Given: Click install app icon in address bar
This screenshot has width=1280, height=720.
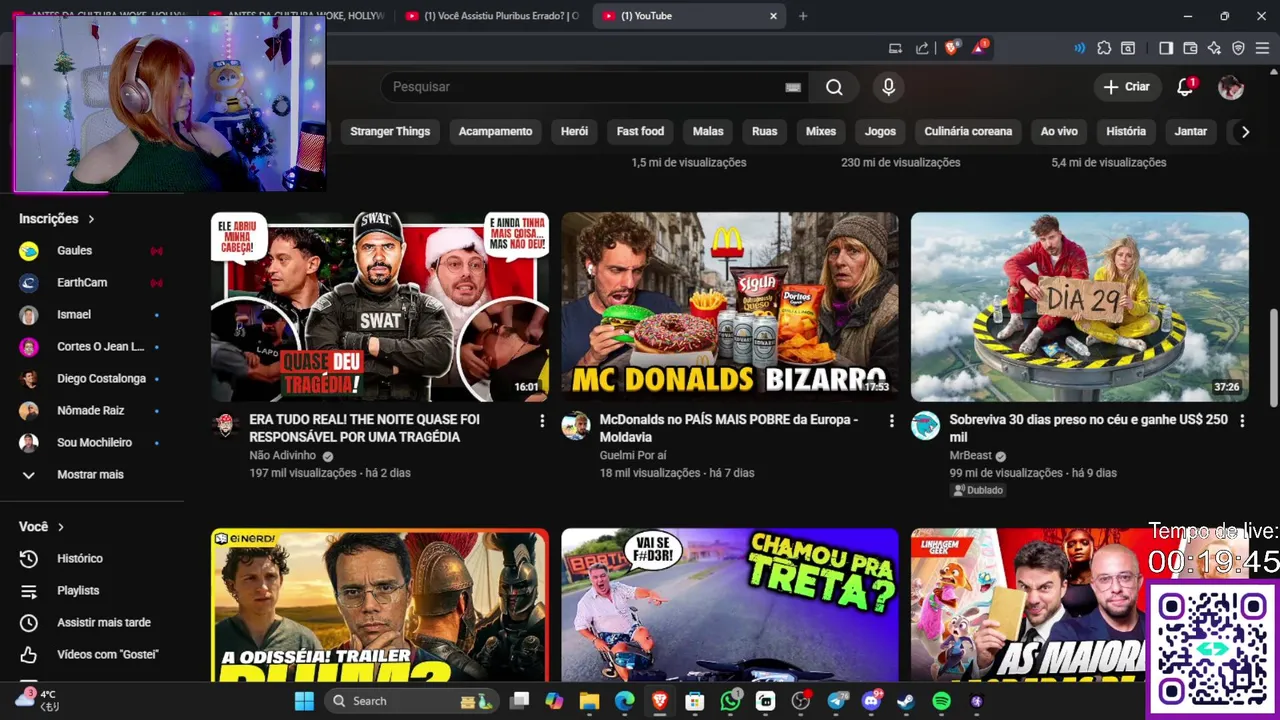Looking at the screenshot, I should (895, 48).
